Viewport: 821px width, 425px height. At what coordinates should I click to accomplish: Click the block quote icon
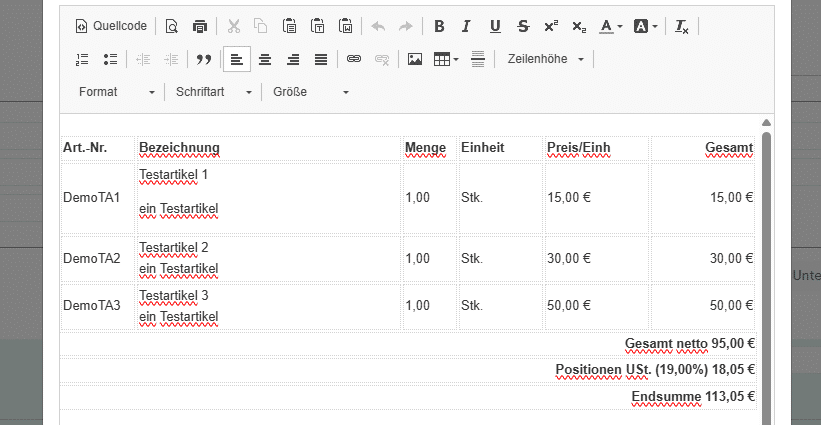point(204,59)
